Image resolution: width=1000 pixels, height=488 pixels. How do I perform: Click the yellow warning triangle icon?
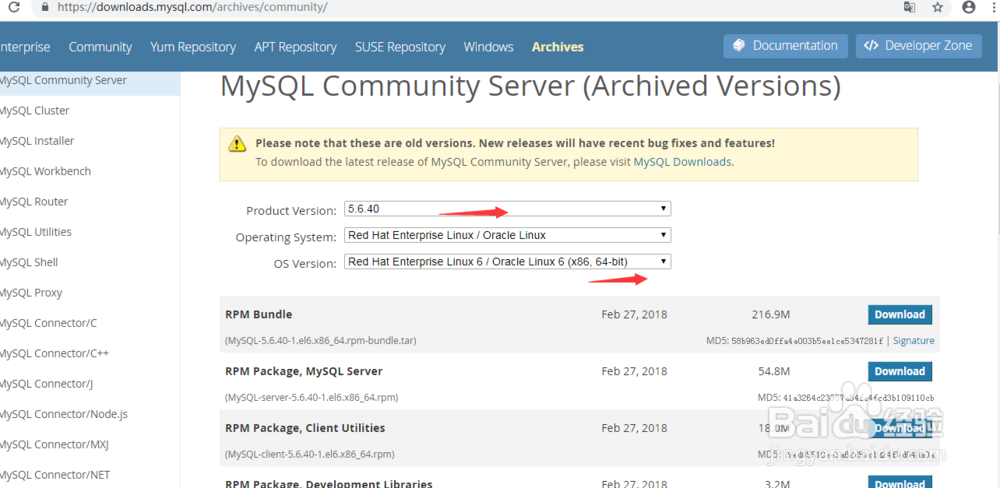pyautogui.click(x=237, y=144)
